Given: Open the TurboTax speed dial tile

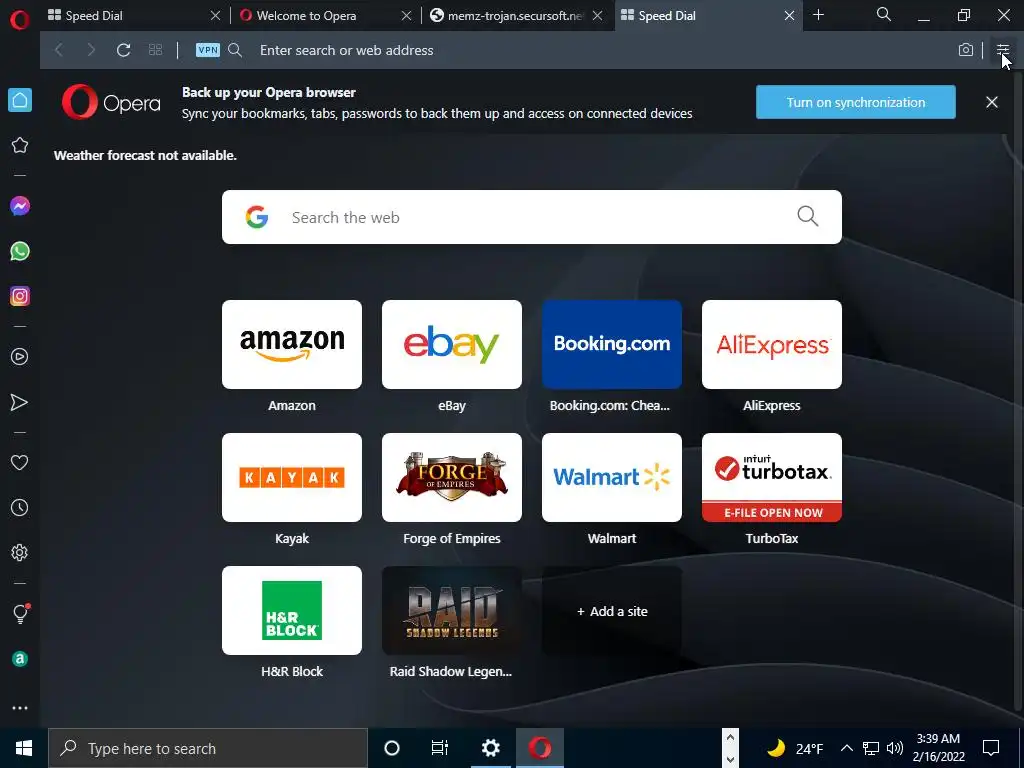Looking at the screenshot, I should 772,477.
